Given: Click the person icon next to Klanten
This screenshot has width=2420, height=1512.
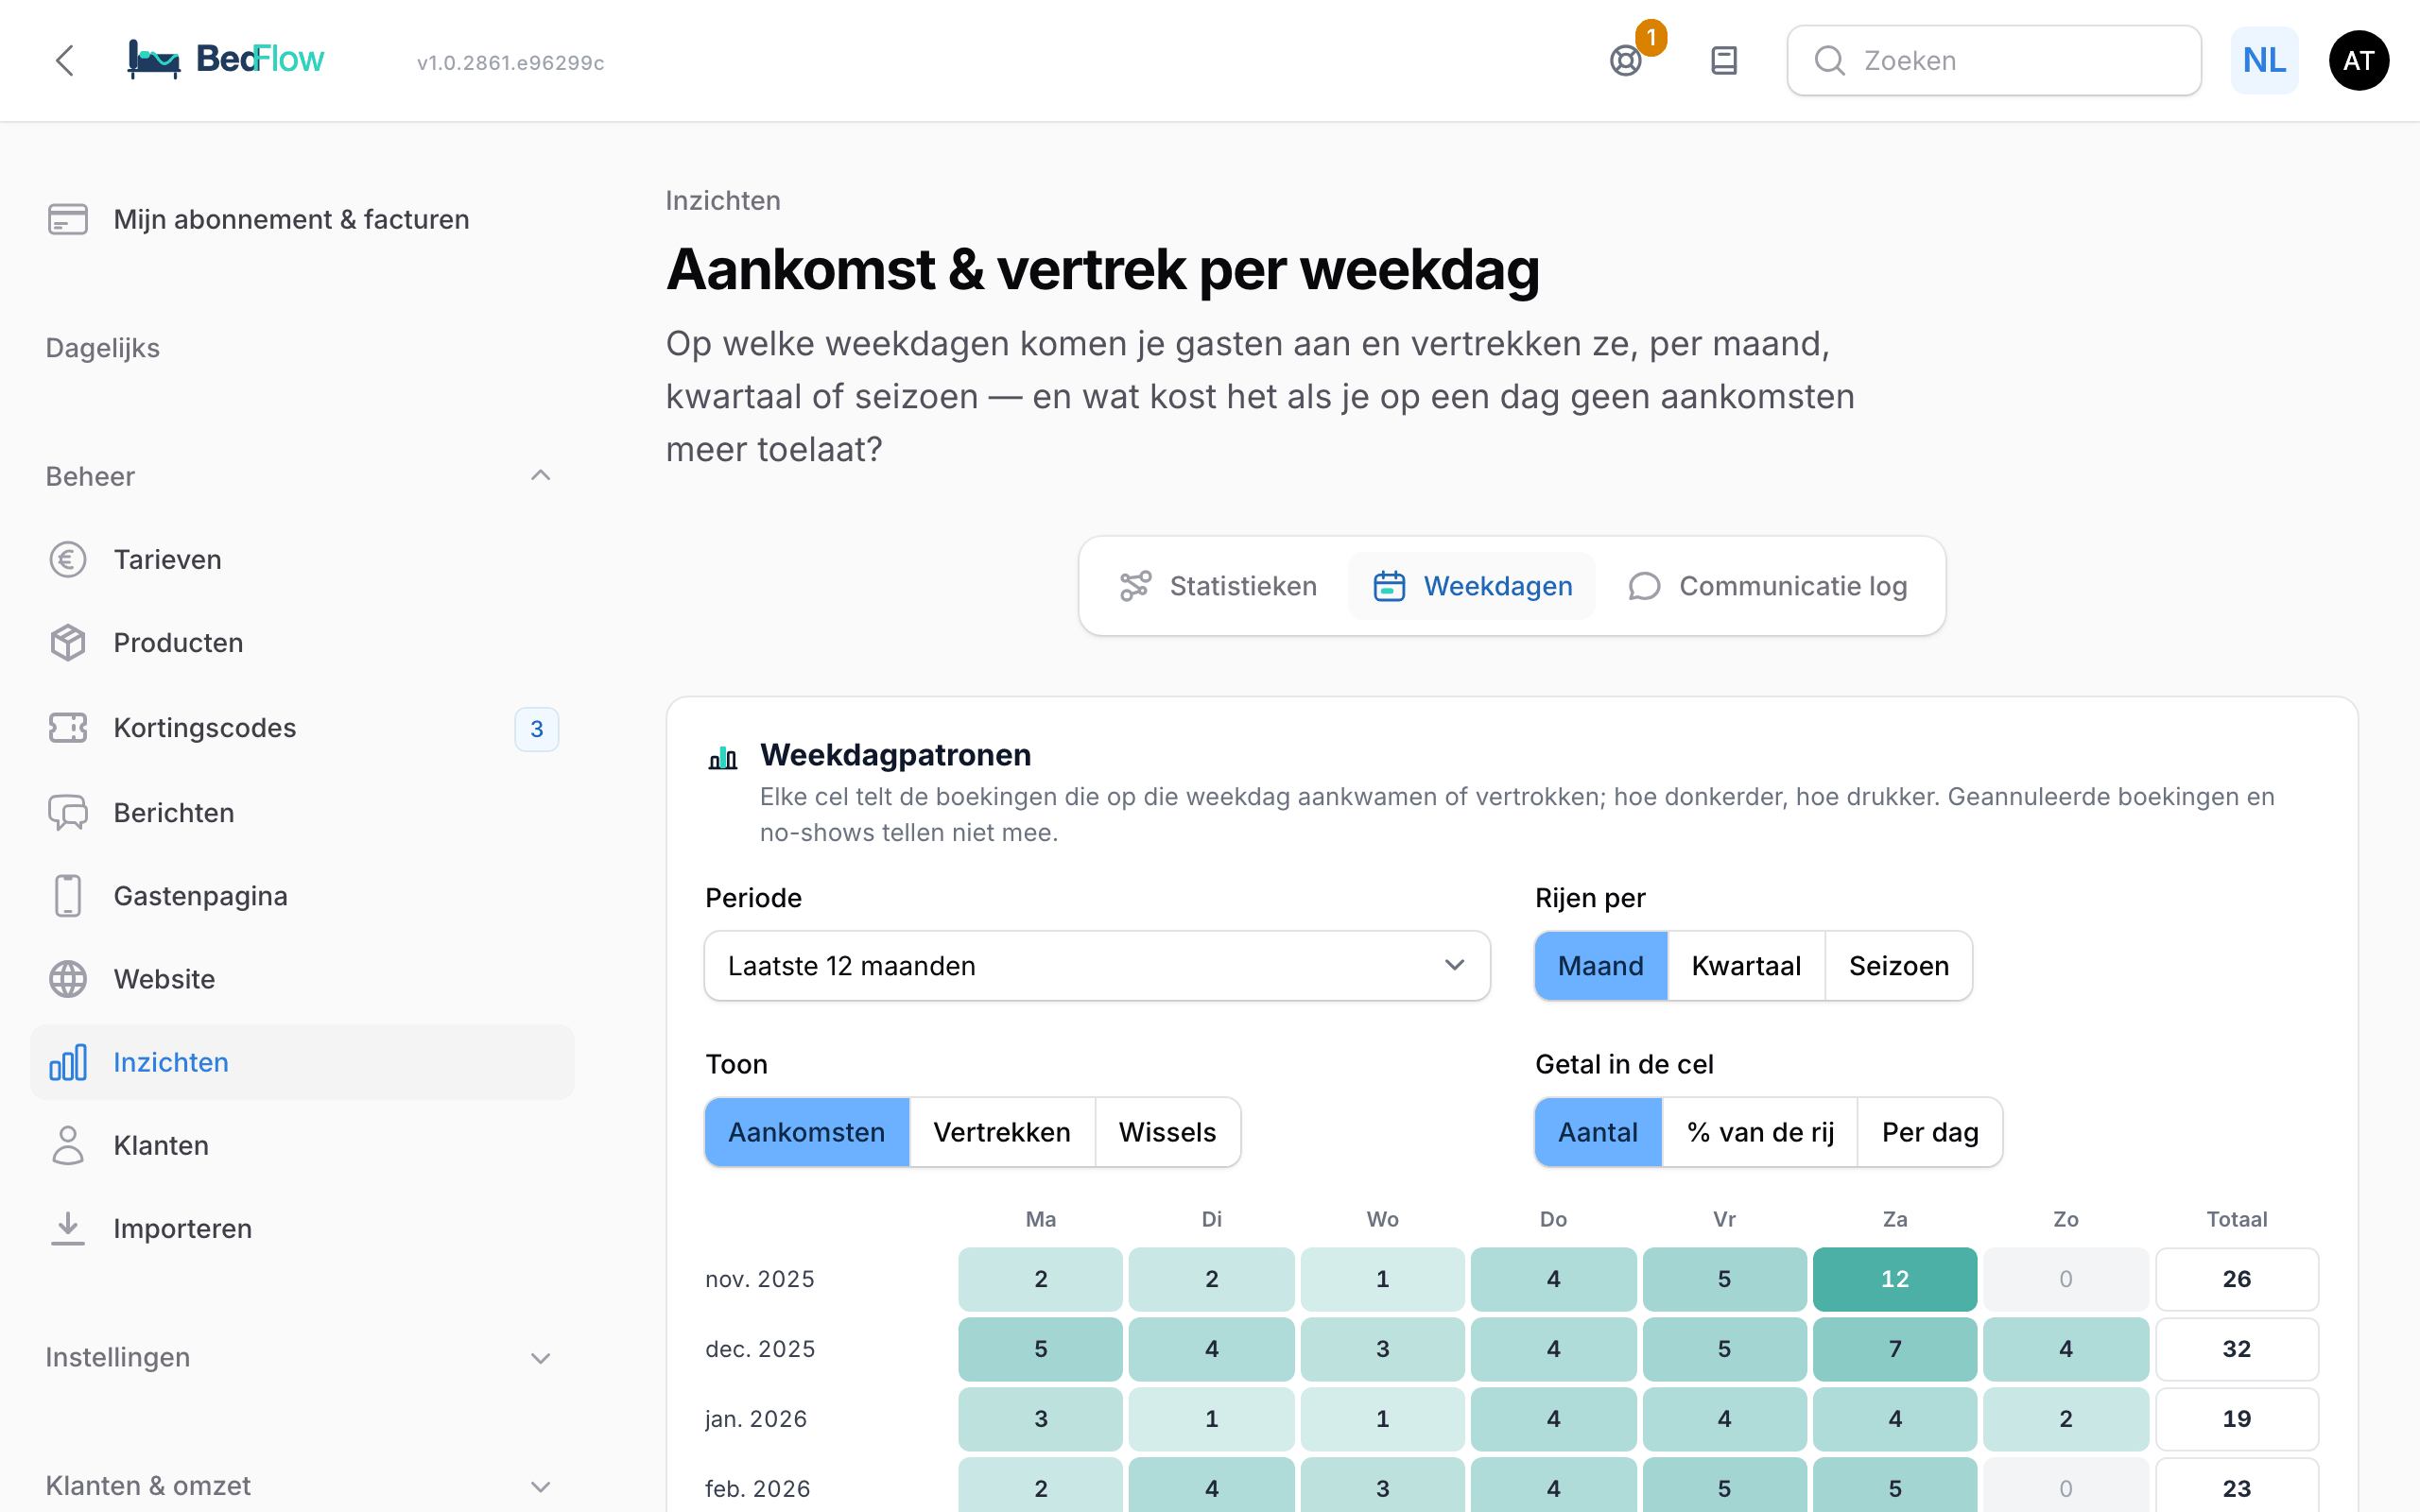Looking at the screenshot, I should (68, 1145).
